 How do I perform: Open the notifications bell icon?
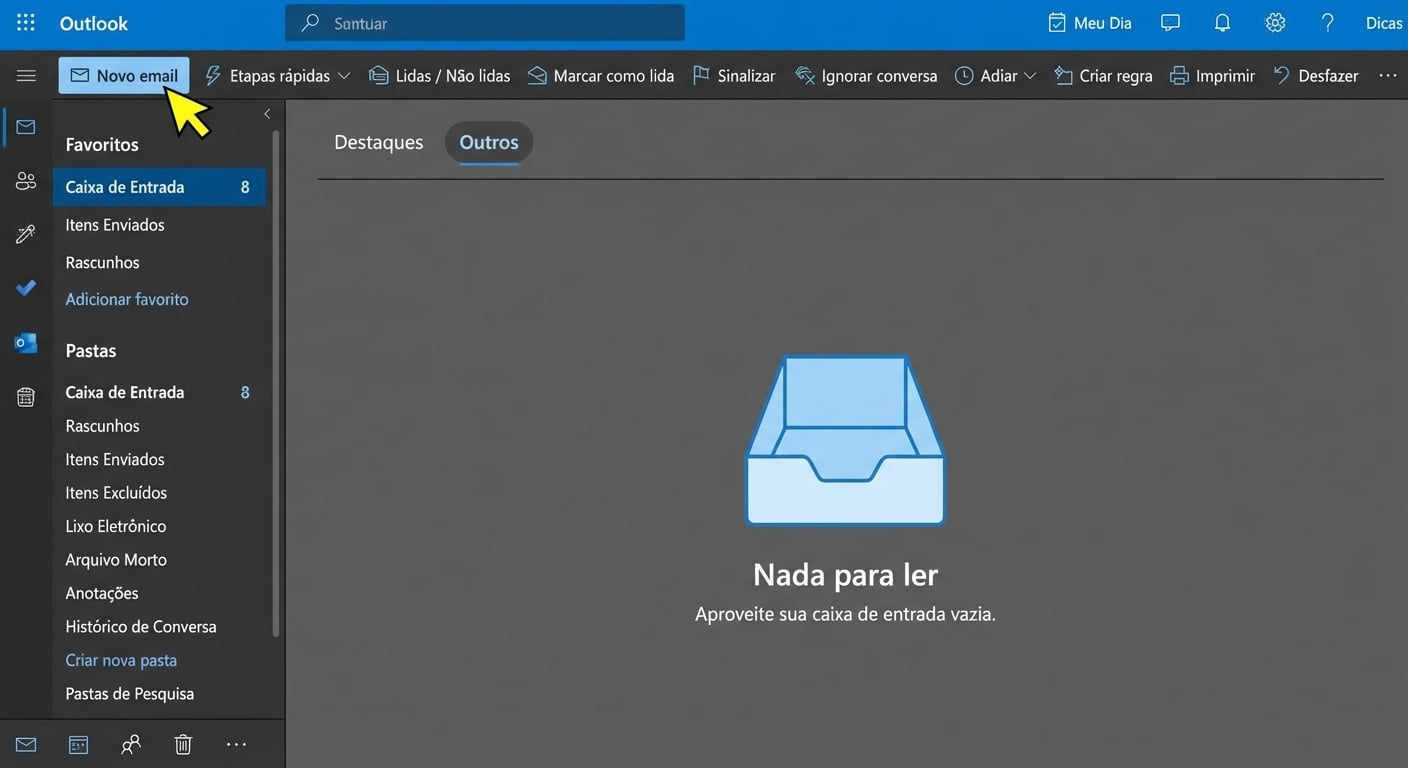[1222, 22]
